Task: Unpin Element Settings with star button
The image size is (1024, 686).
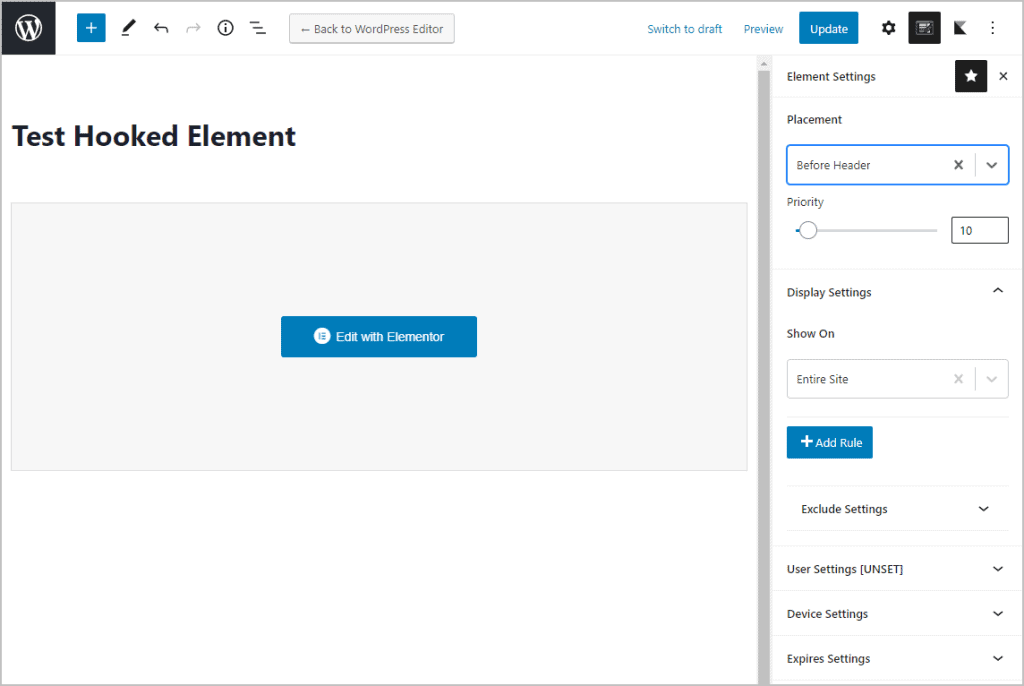Action: 970,76
